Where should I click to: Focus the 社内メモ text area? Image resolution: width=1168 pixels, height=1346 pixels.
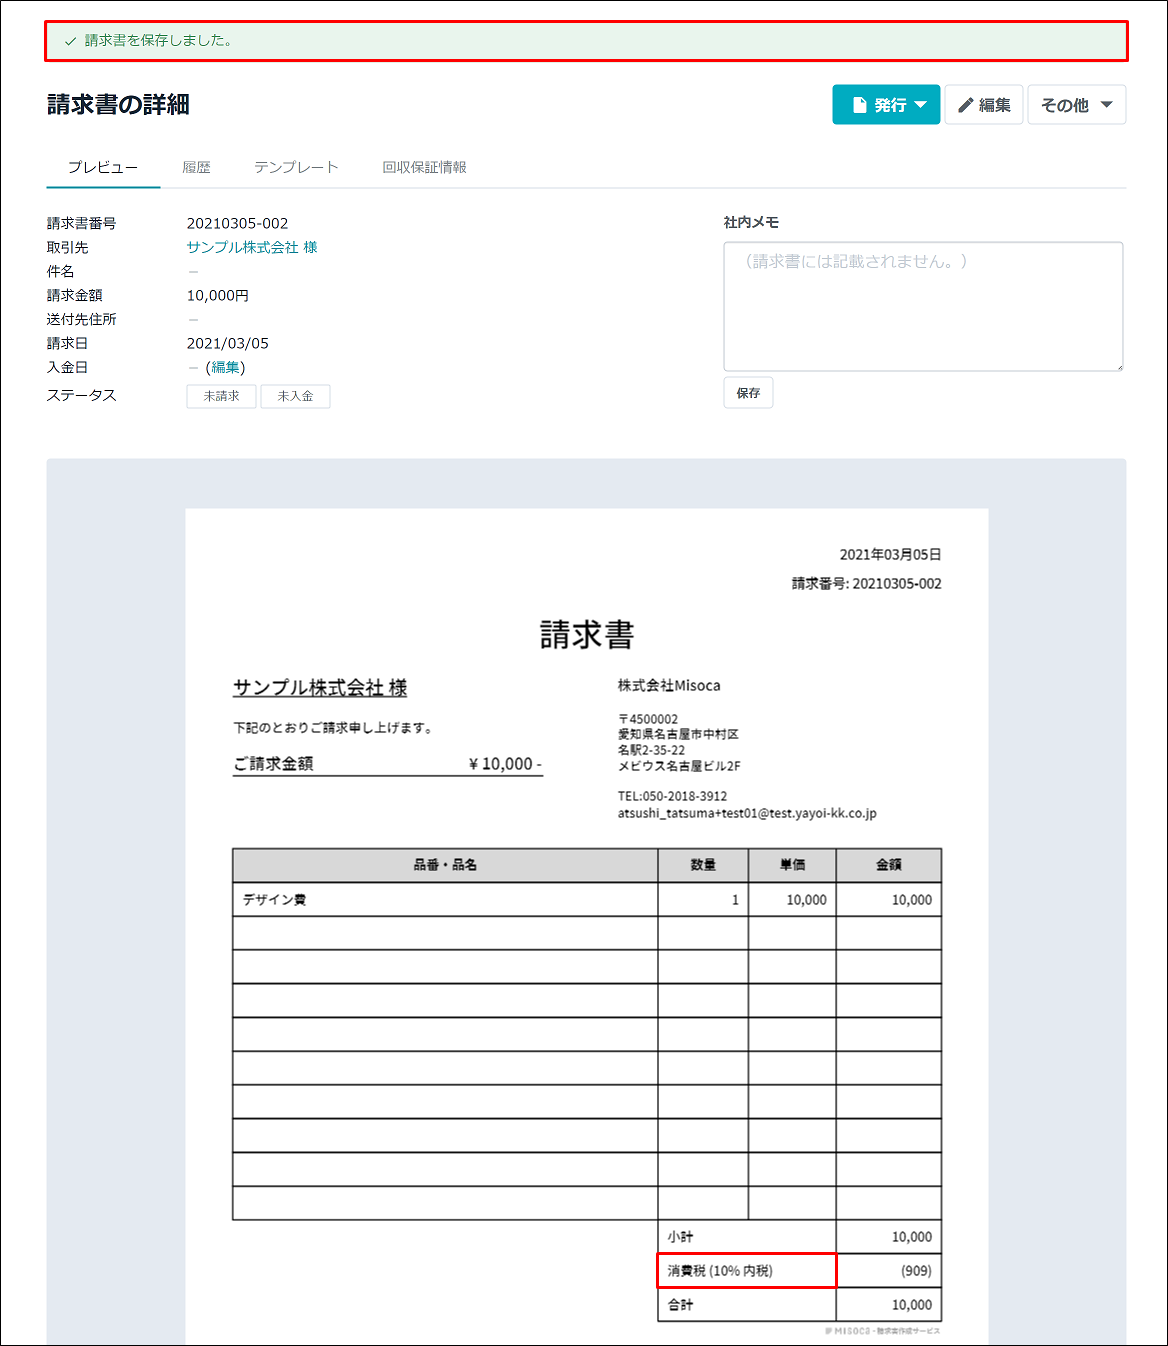pos(922,306)
